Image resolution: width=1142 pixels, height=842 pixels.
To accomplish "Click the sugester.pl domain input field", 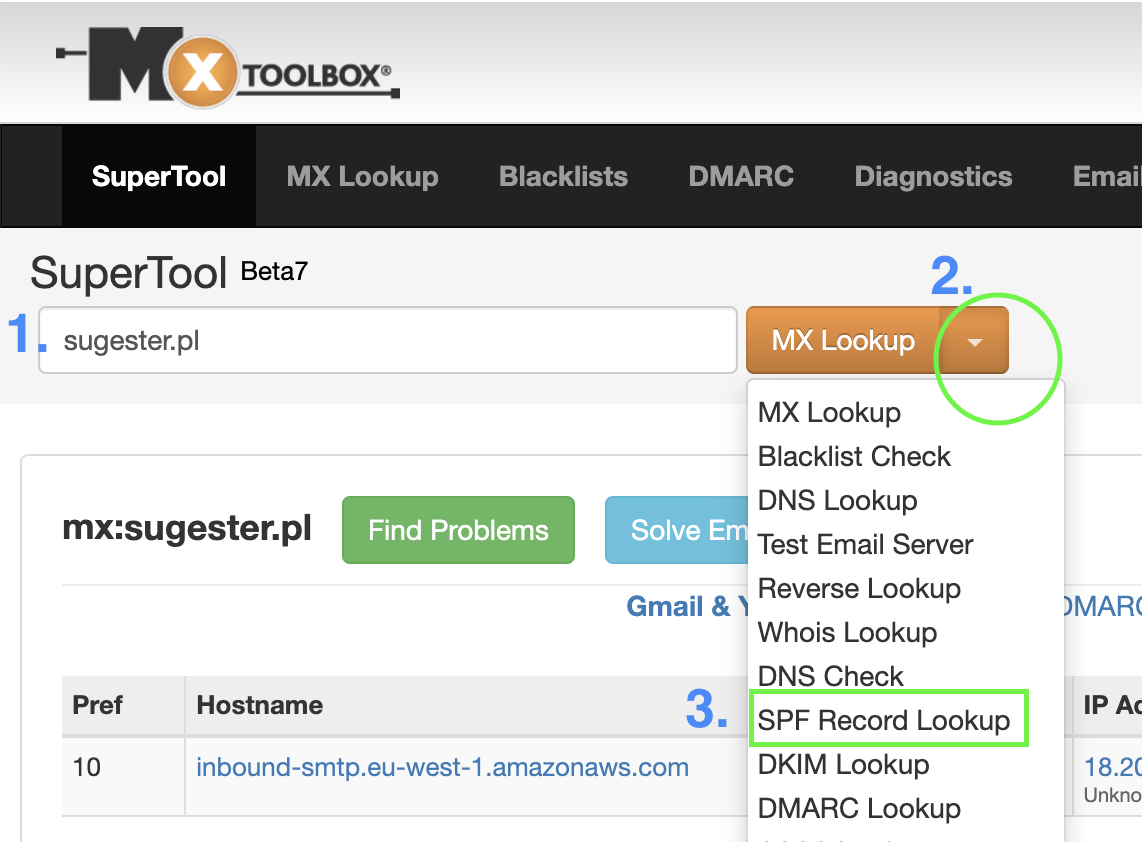I will (x=387, y=340).
